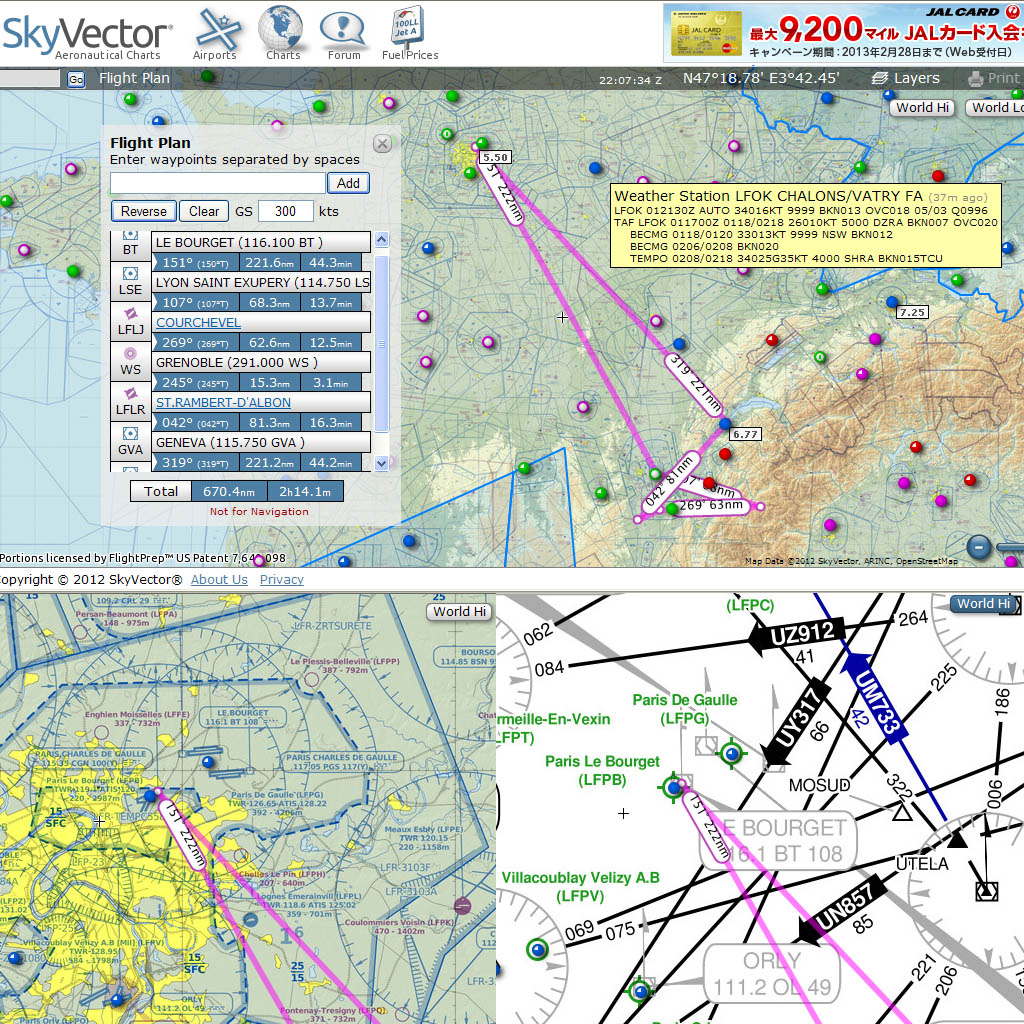This screenshot has height=1024, width=1024.
Task: Switch main map to World Lo chart
Action: pyautogui.click(x=995, y=108)
